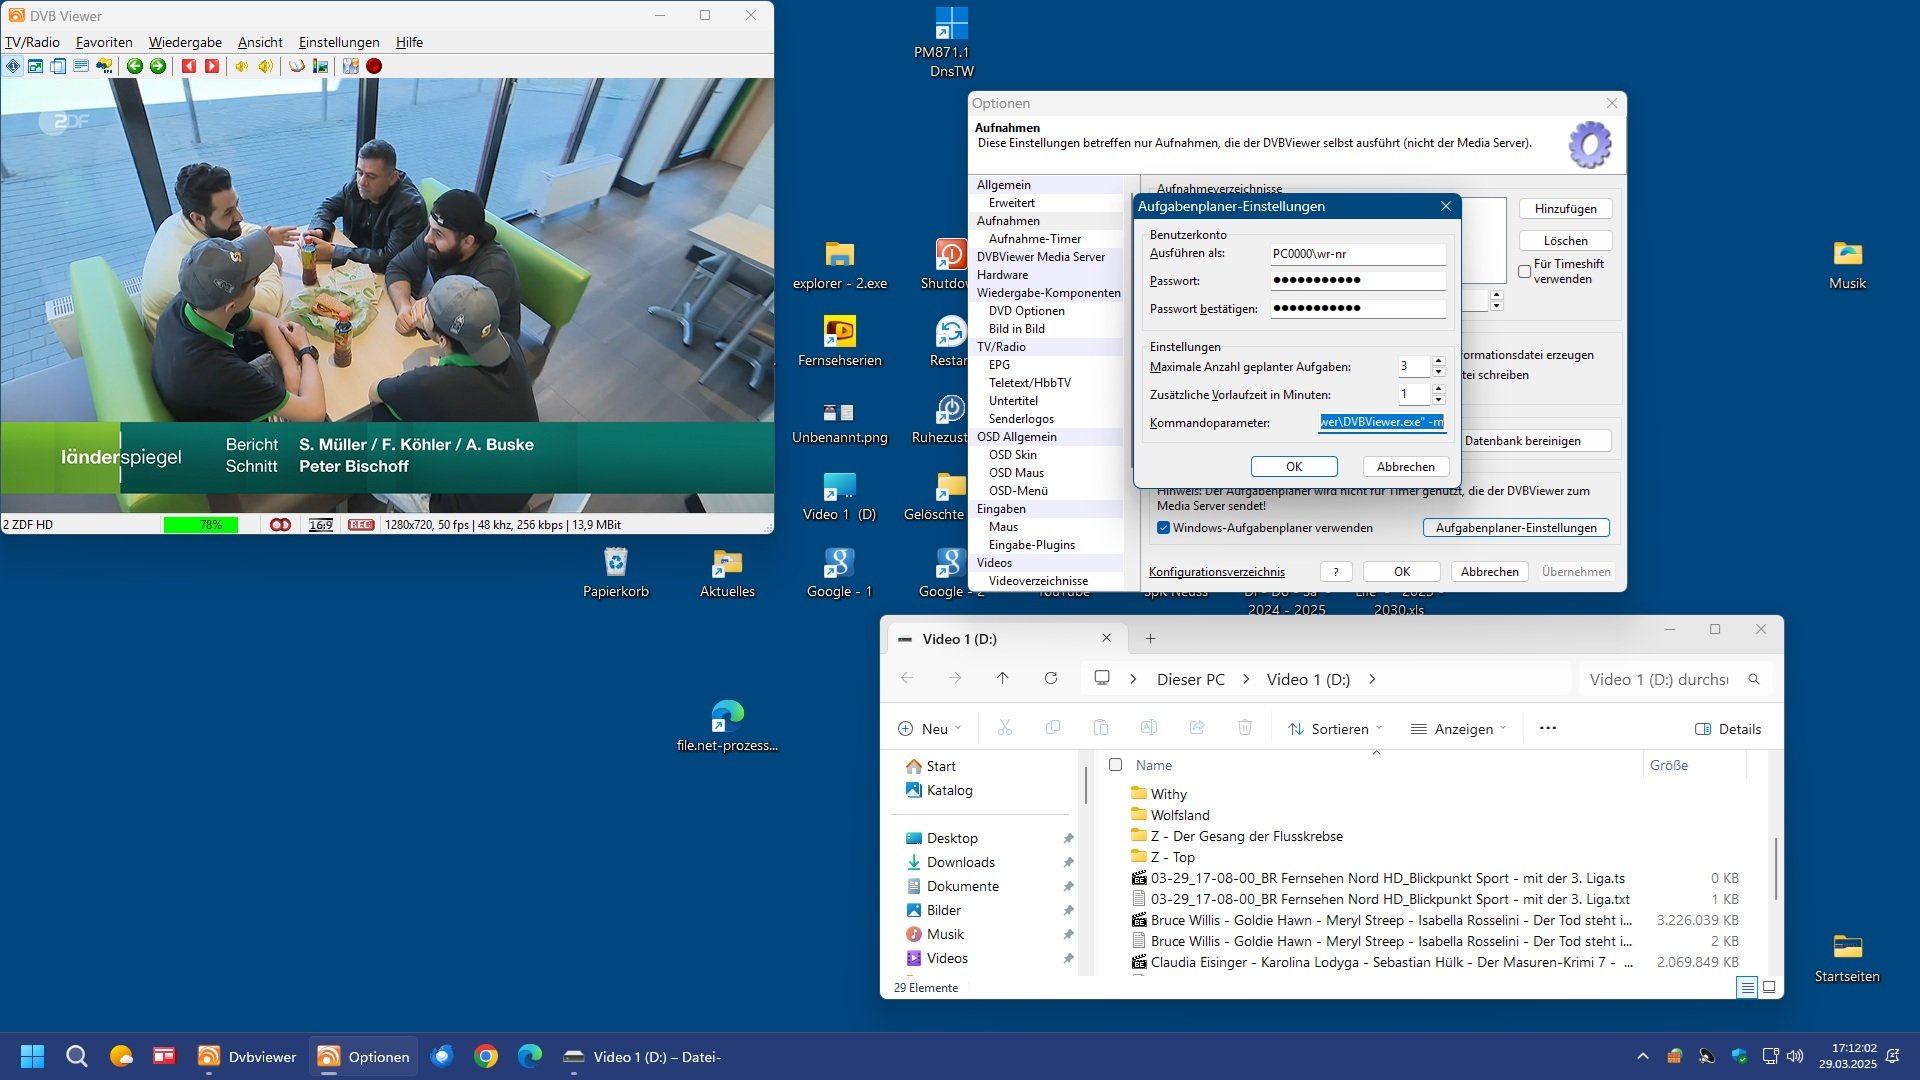The height and width of the screenshot is (1080, 1920).
Task: Open the Einstellungen menu in DVB Viewer
Action: [x=339, y=42]
